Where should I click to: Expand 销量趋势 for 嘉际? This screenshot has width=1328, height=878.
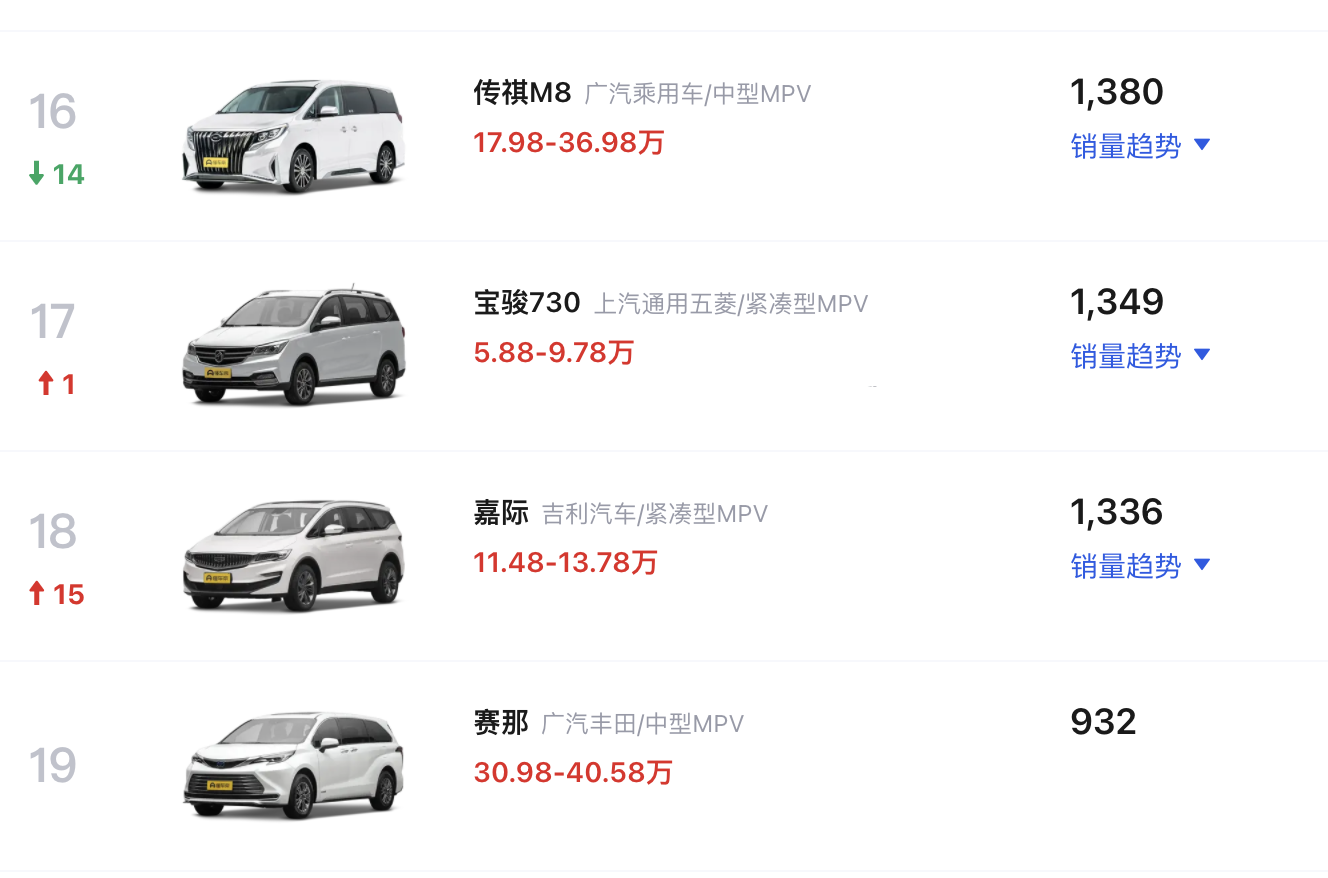click(x=1140, y=566)
